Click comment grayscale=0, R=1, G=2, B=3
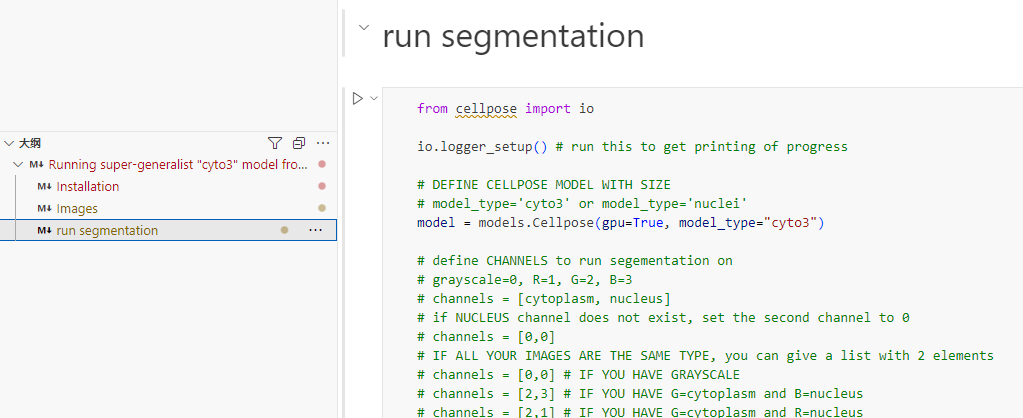This screenshot has height=418, width=1023. click(525, 280)
